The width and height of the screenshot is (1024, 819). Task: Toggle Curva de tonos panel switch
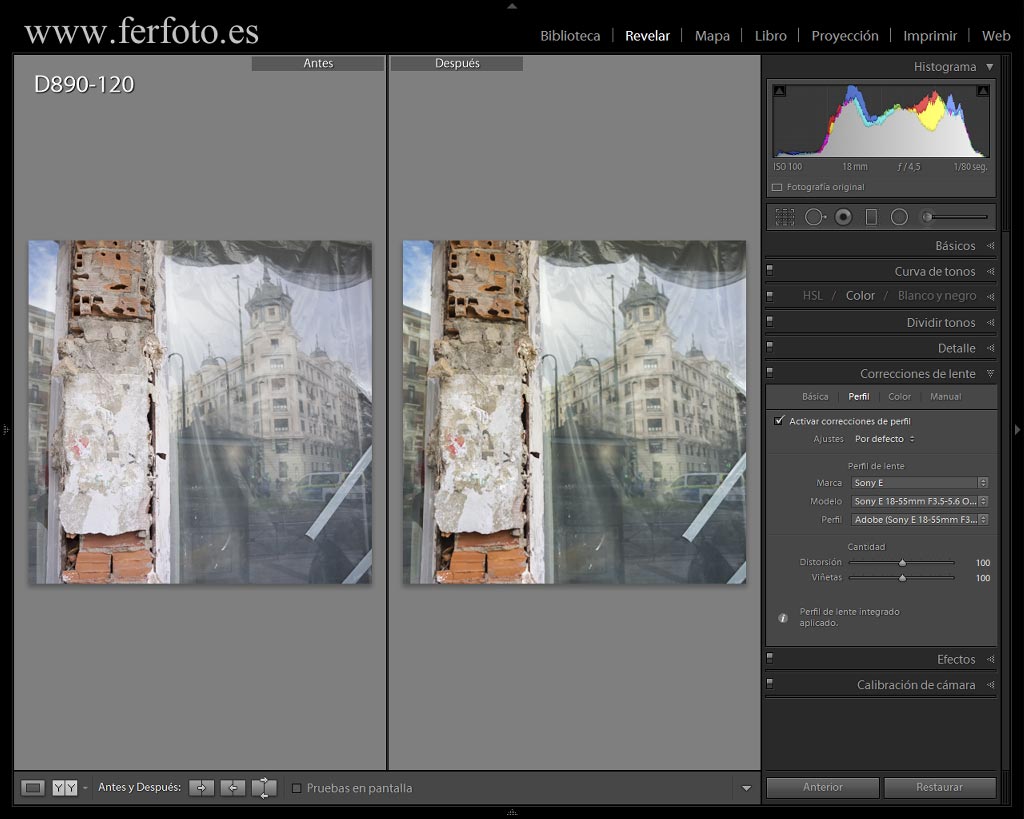(x=770, y=270)
